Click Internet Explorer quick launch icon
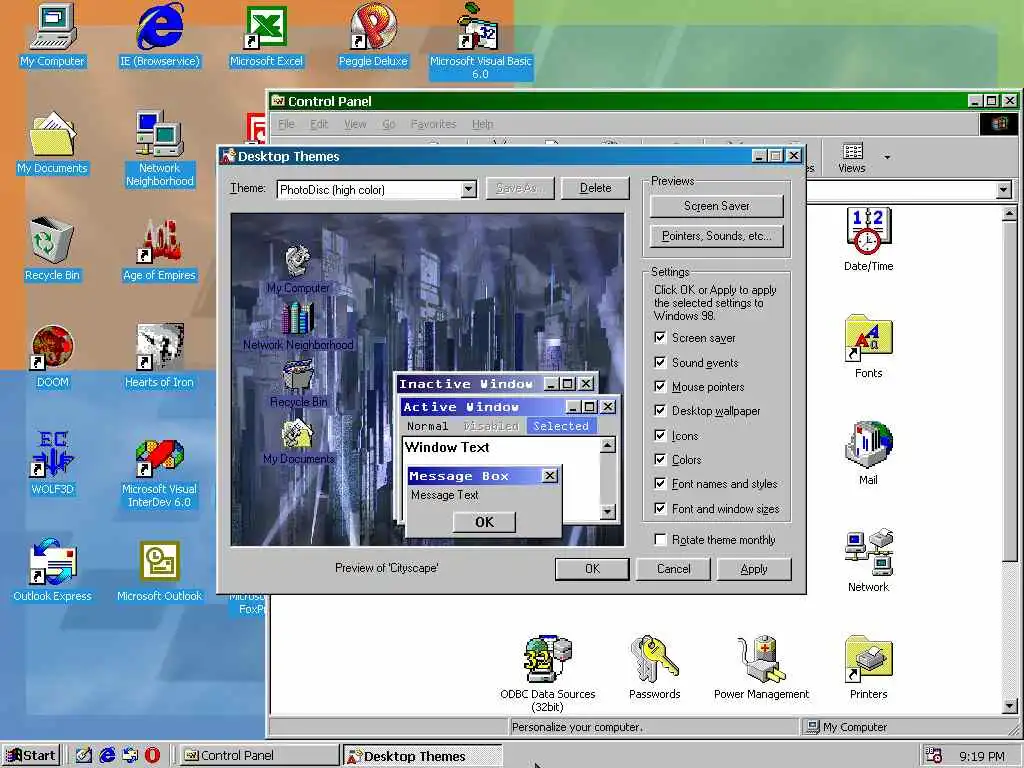This screenshot has height=768, width=1024. (107, 756)
